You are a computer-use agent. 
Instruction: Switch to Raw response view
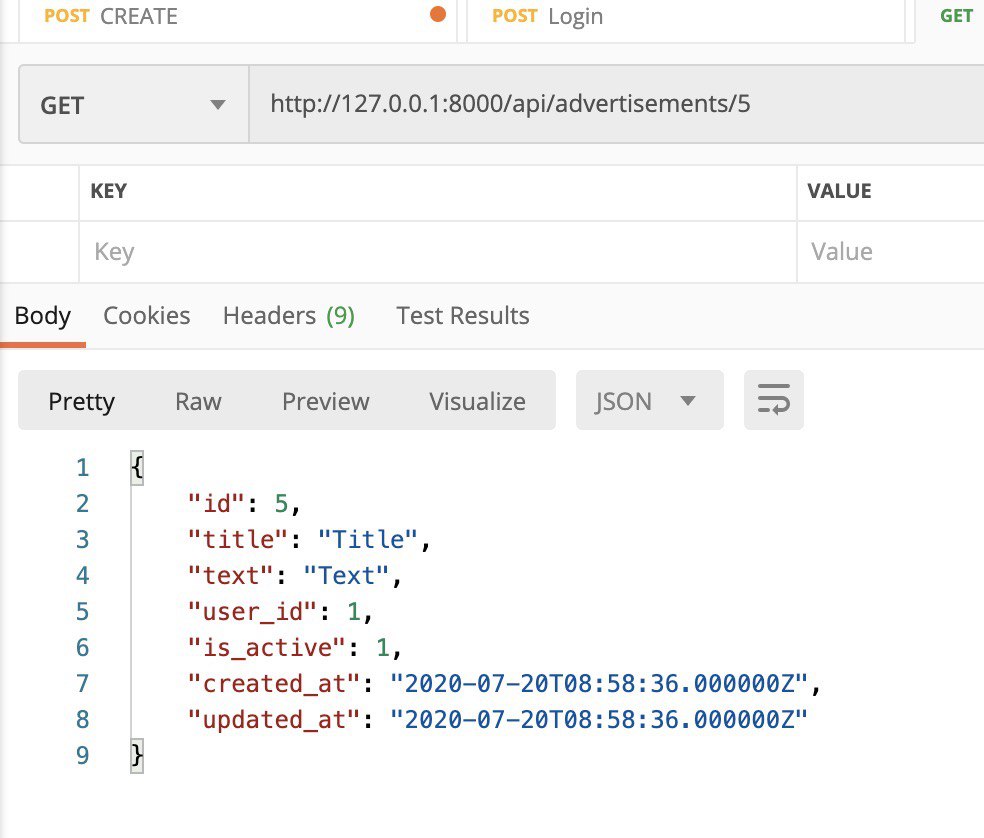(198, 401)
